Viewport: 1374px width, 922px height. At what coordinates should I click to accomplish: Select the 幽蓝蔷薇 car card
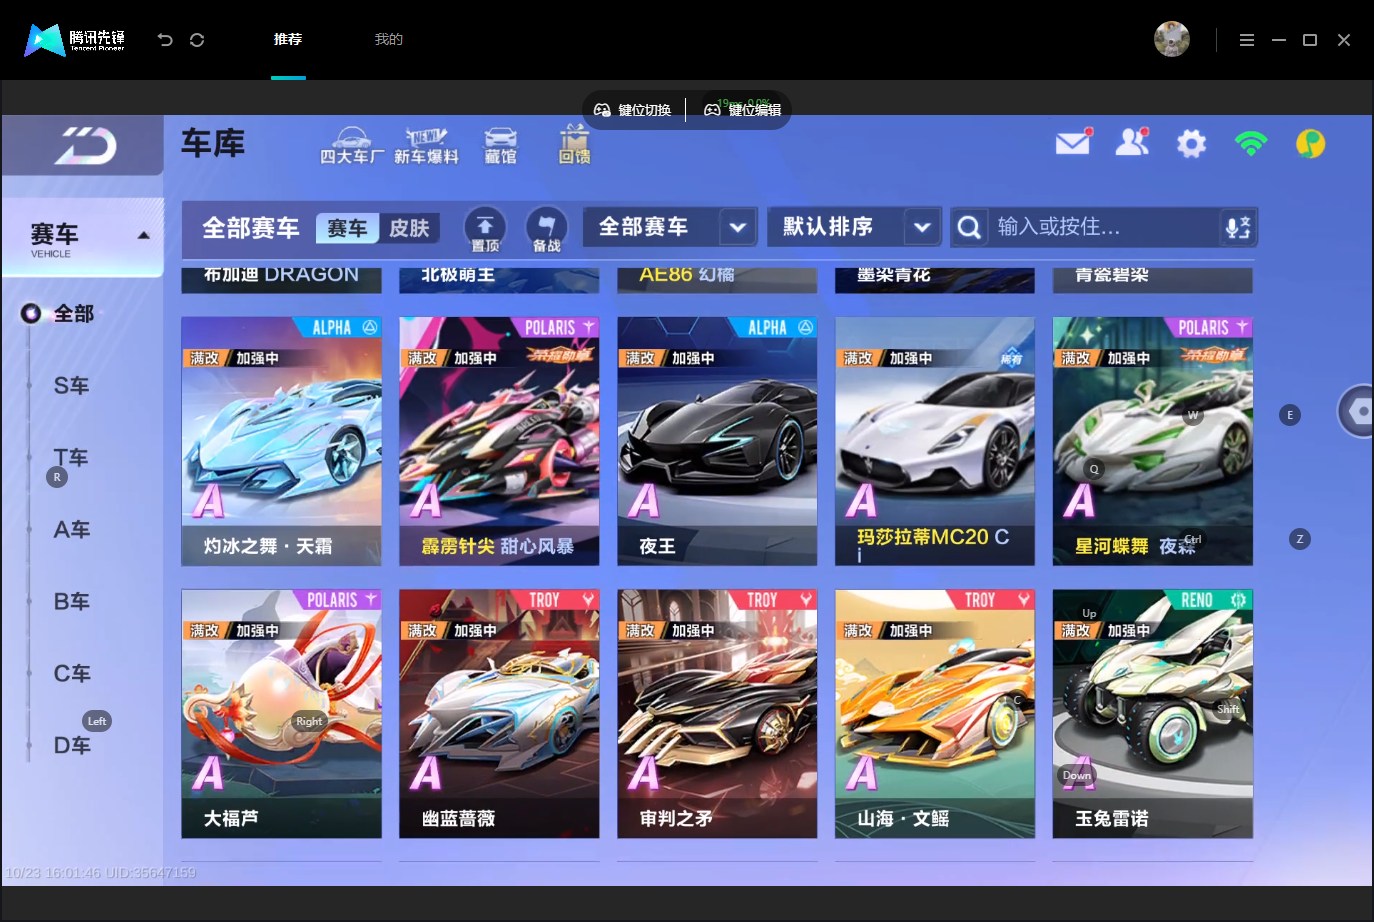click(499, 714)
